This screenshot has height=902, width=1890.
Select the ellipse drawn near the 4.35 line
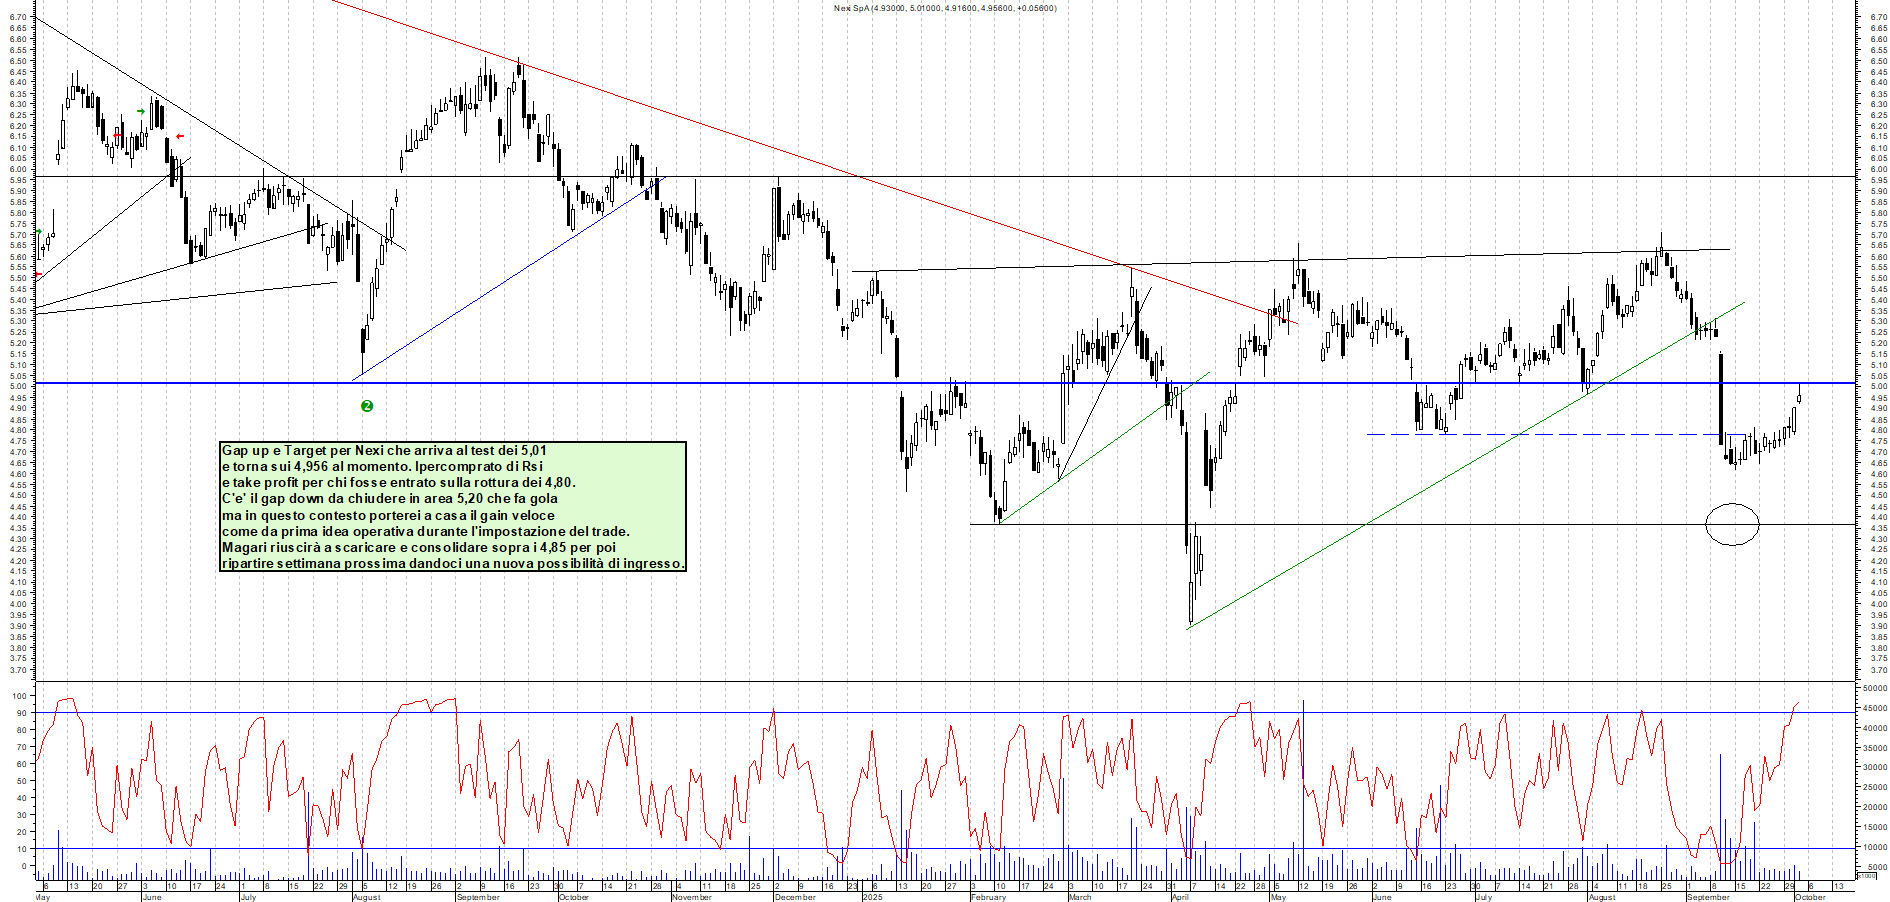point(1732,524)
